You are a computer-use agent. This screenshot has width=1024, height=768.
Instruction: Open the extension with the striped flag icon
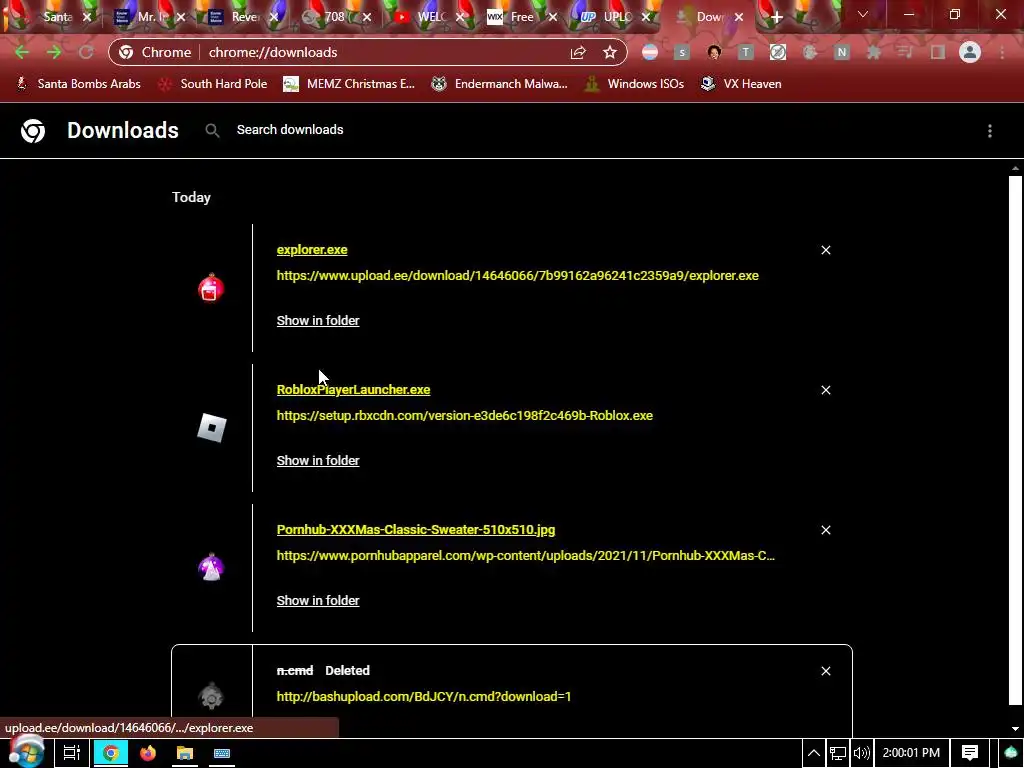tap(650, 52)
